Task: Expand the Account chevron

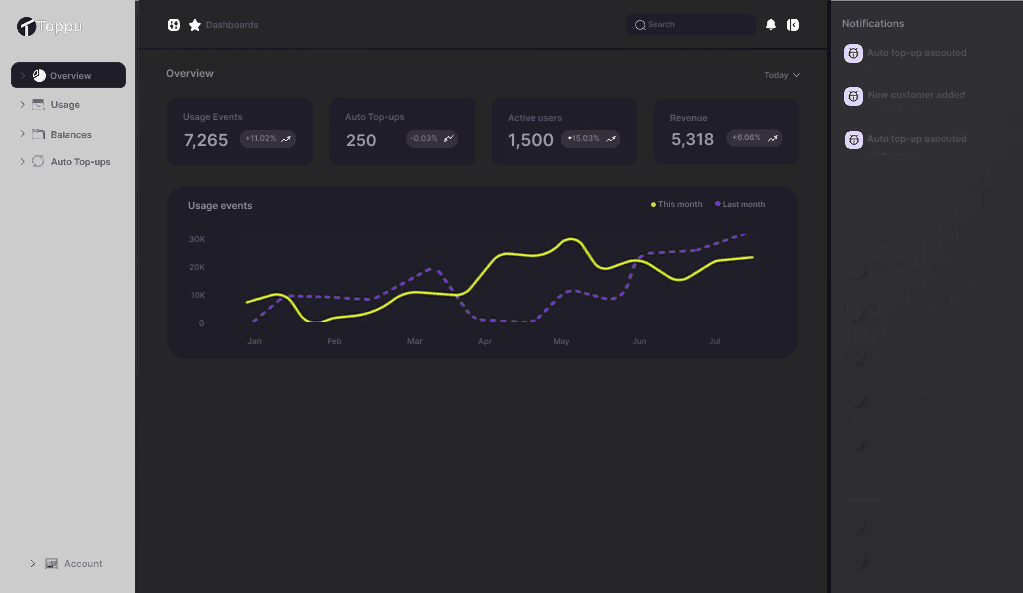Action: point(33,564)
